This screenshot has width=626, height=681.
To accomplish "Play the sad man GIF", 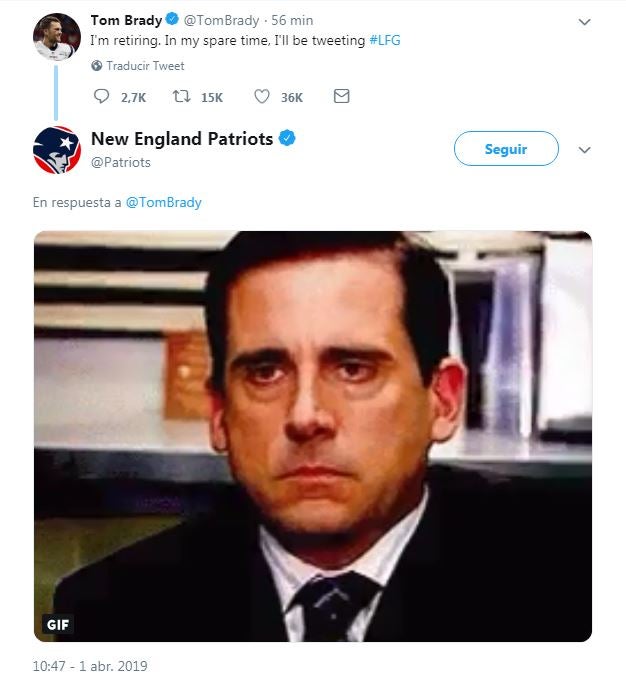I will tap(313, 436).
